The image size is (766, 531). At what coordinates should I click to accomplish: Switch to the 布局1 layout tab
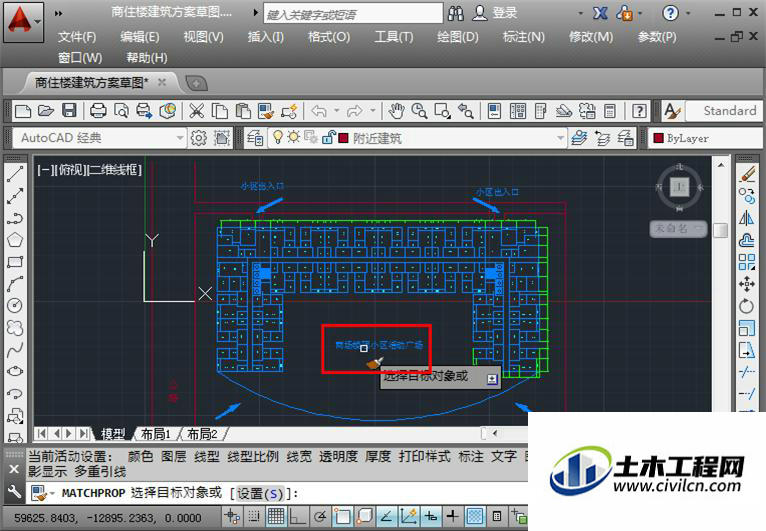155,433
